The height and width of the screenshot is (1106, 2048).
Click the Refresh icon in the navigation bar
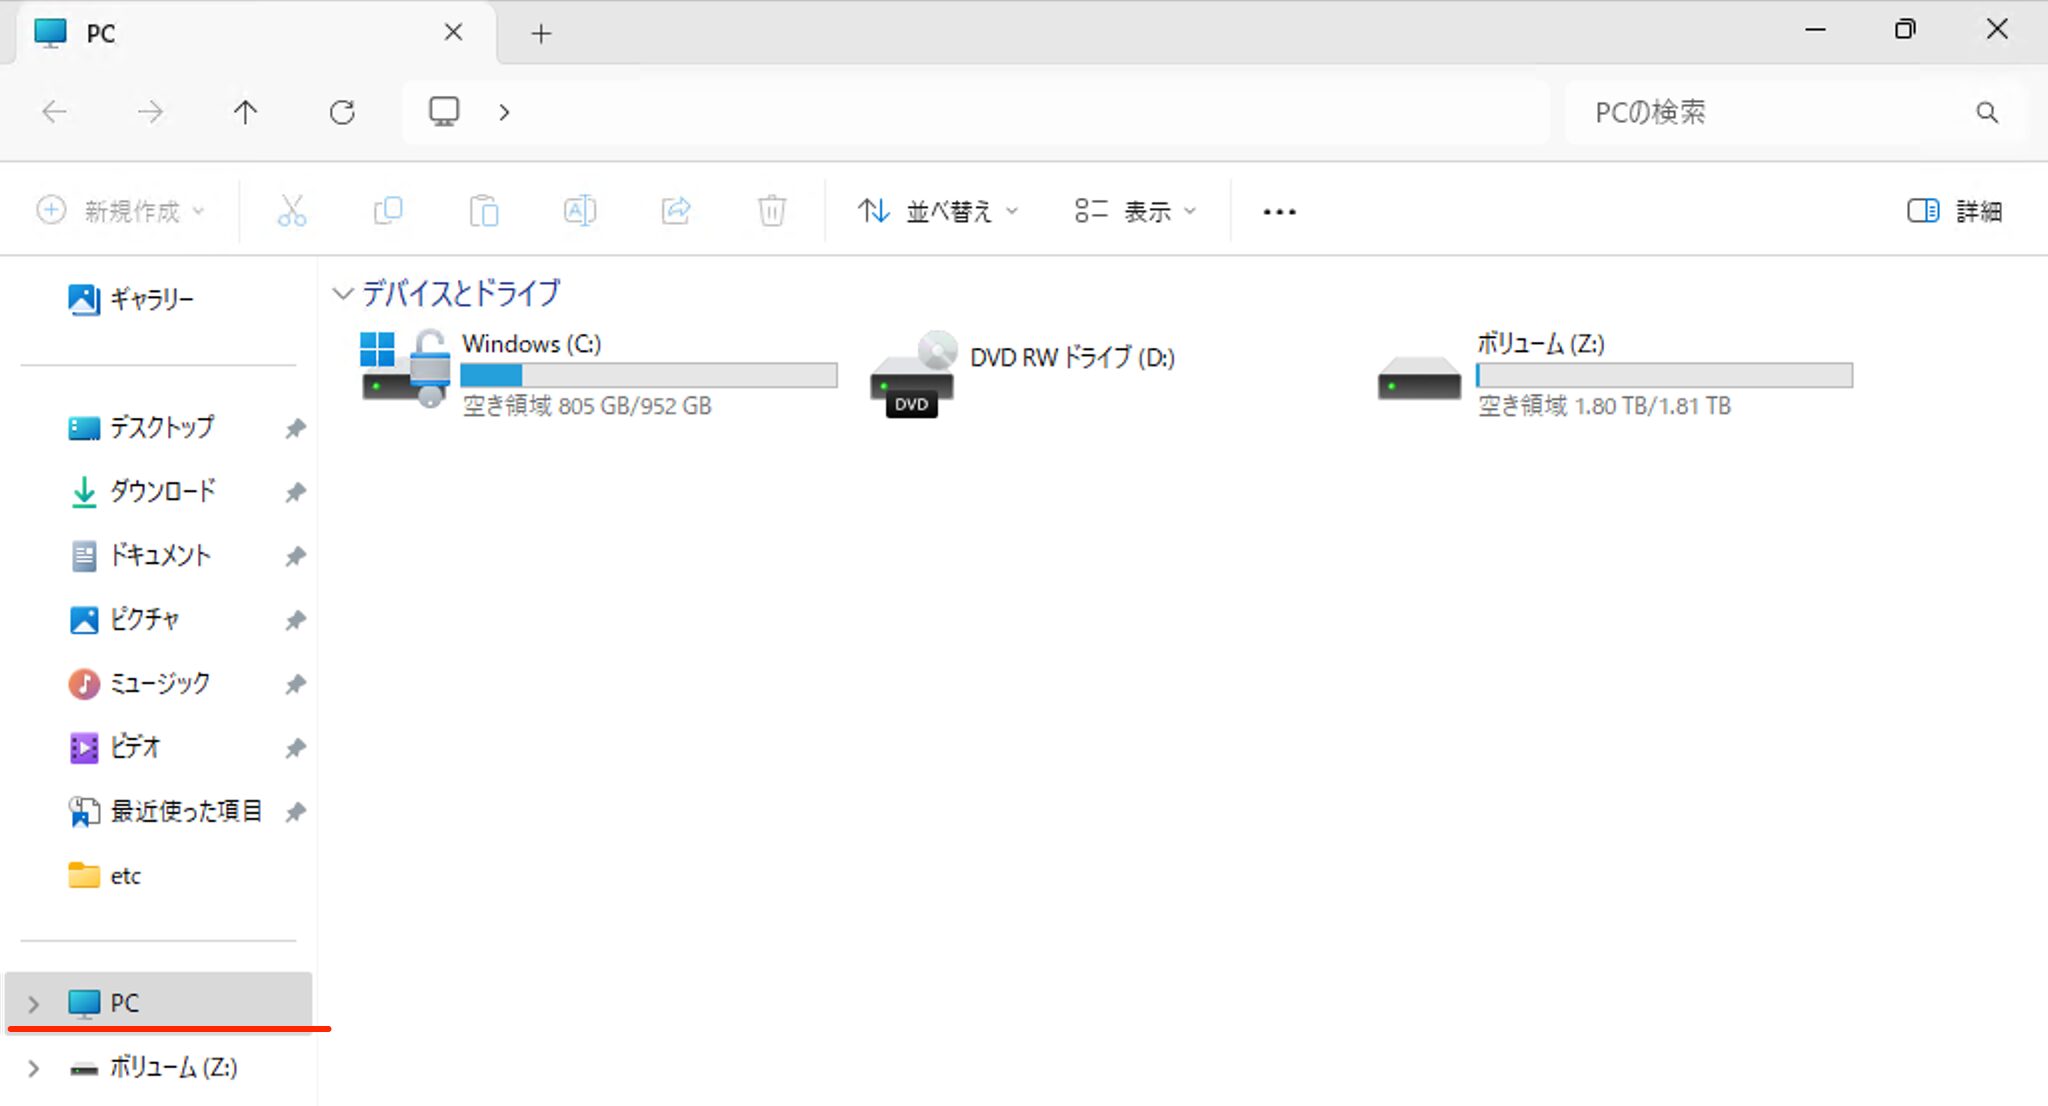pyautogui.click(x=343, y=112)
